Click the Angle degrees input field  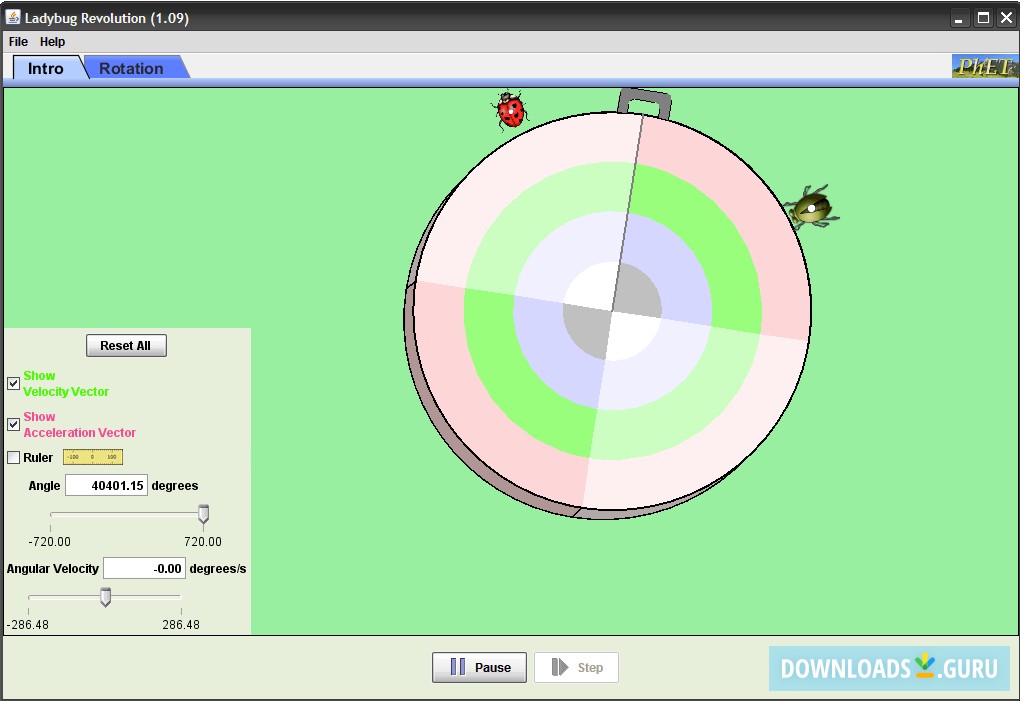pos(106,486)
